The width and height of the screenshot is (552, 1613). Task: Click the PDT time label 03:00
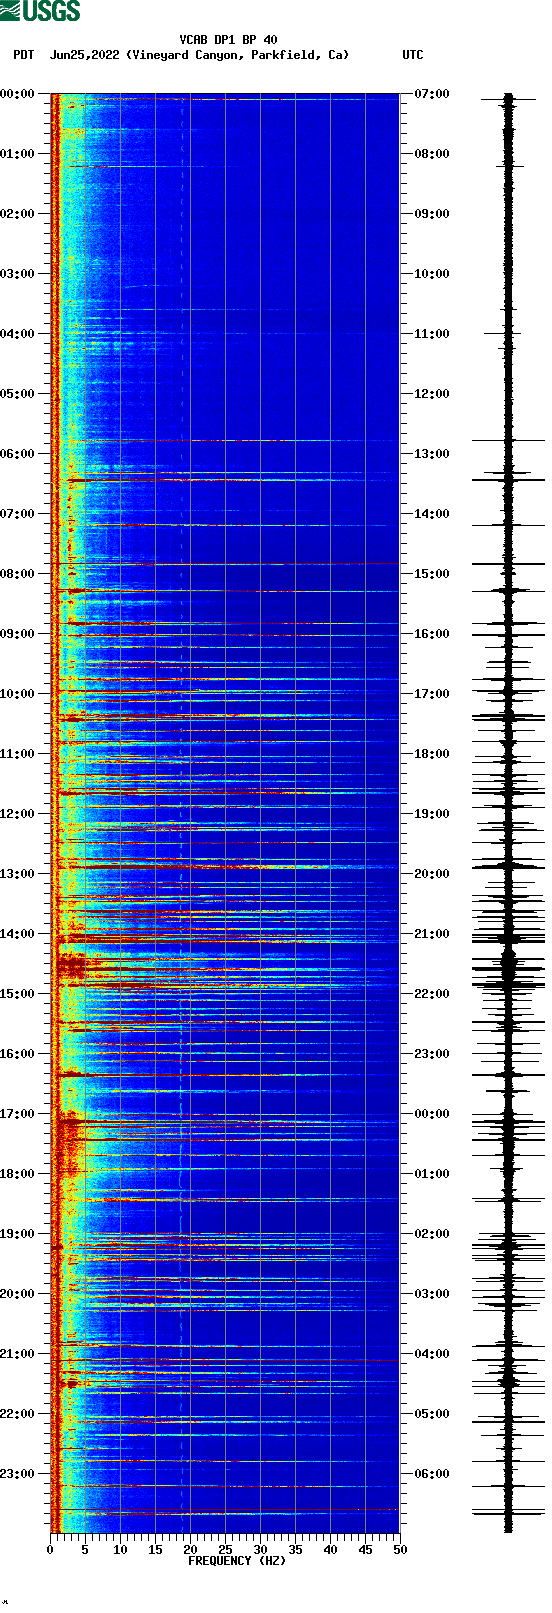coord(17,274)
